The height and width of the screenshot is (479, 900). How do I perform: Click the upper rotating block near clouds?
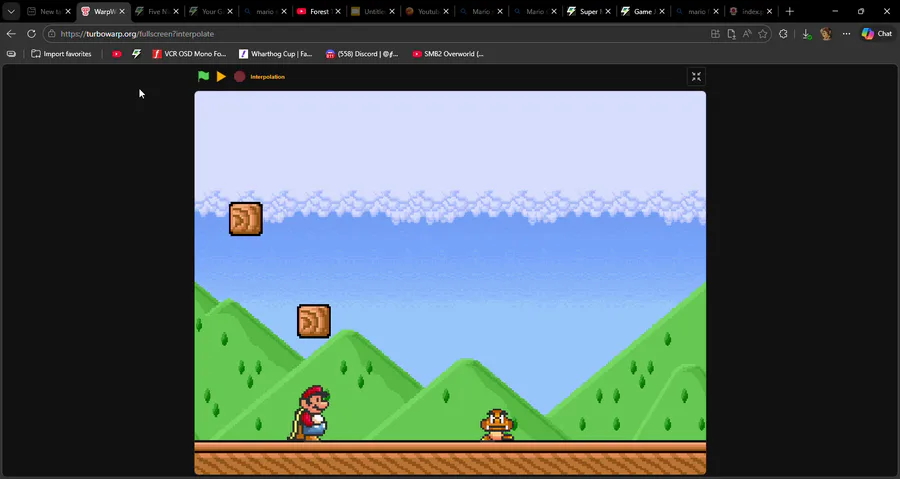coord(246,219)
